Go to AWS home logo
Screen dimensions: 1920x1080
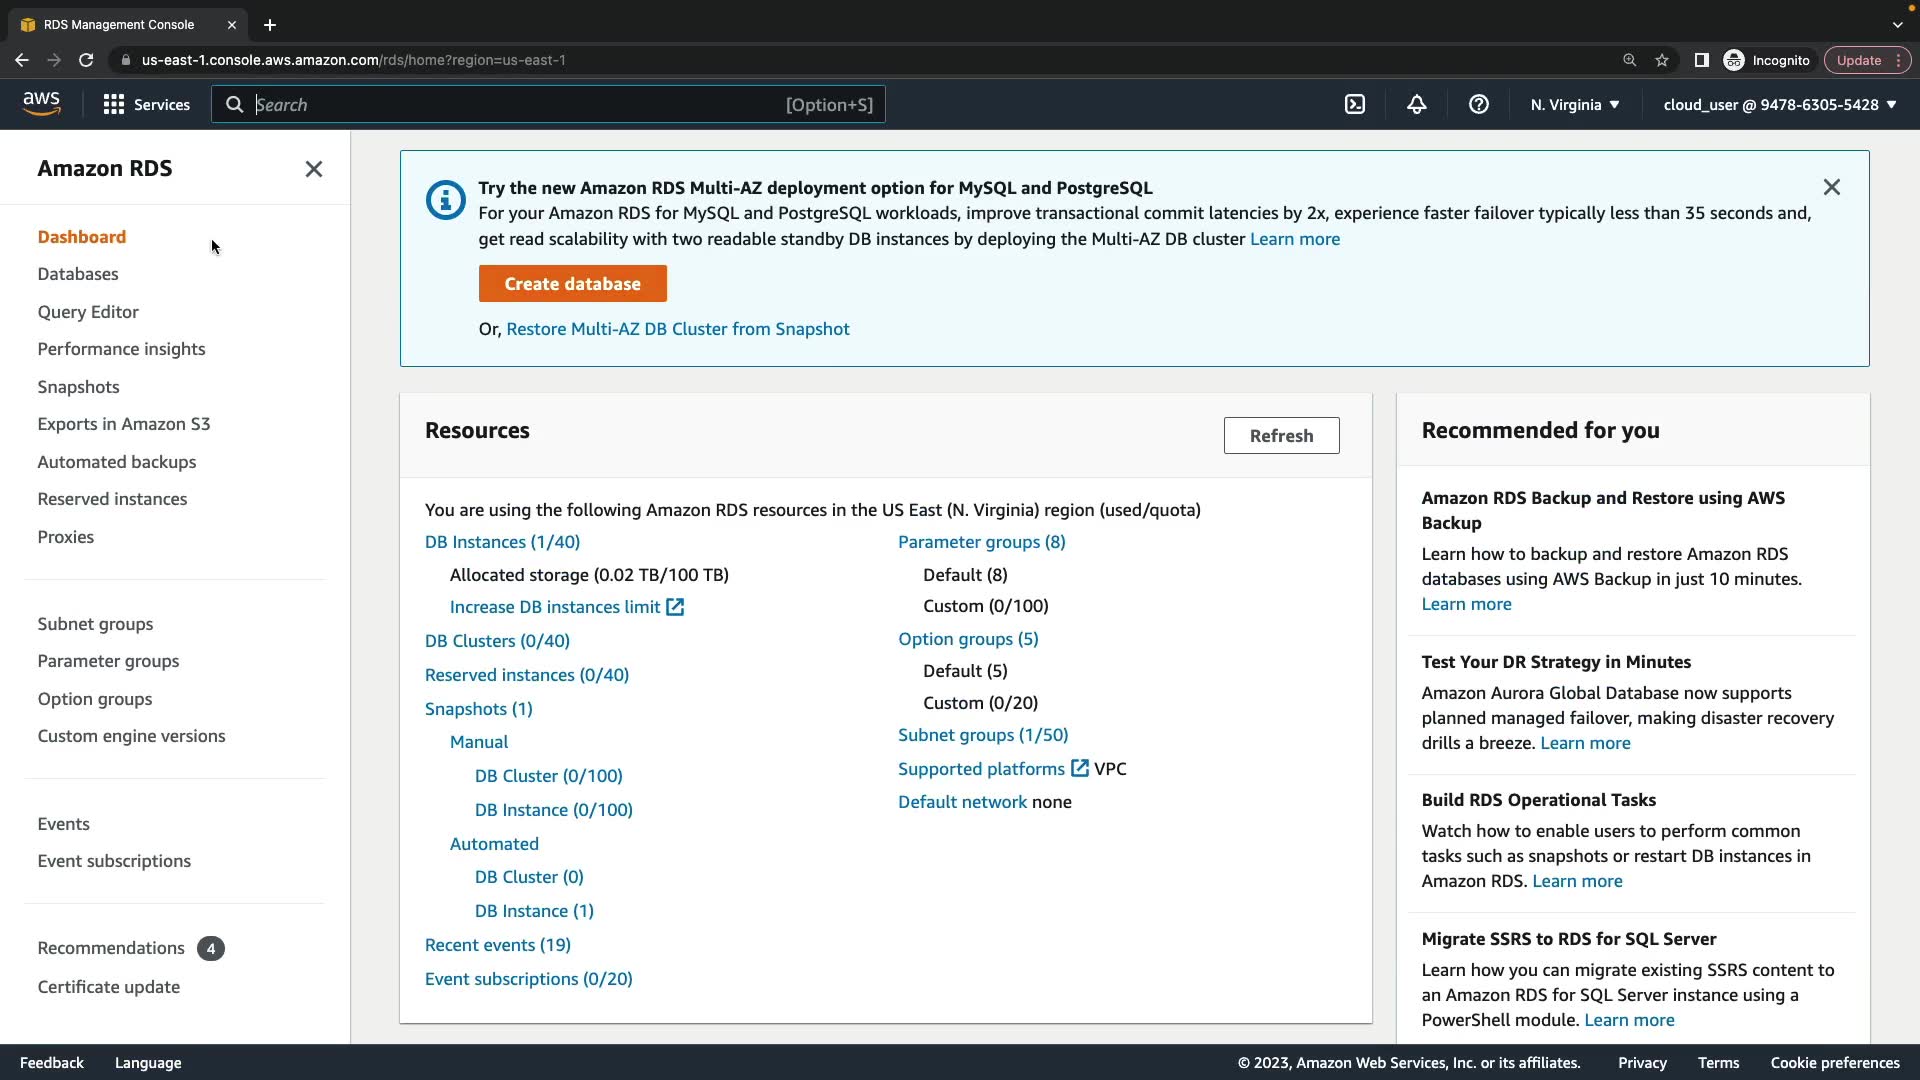(41, 103)
